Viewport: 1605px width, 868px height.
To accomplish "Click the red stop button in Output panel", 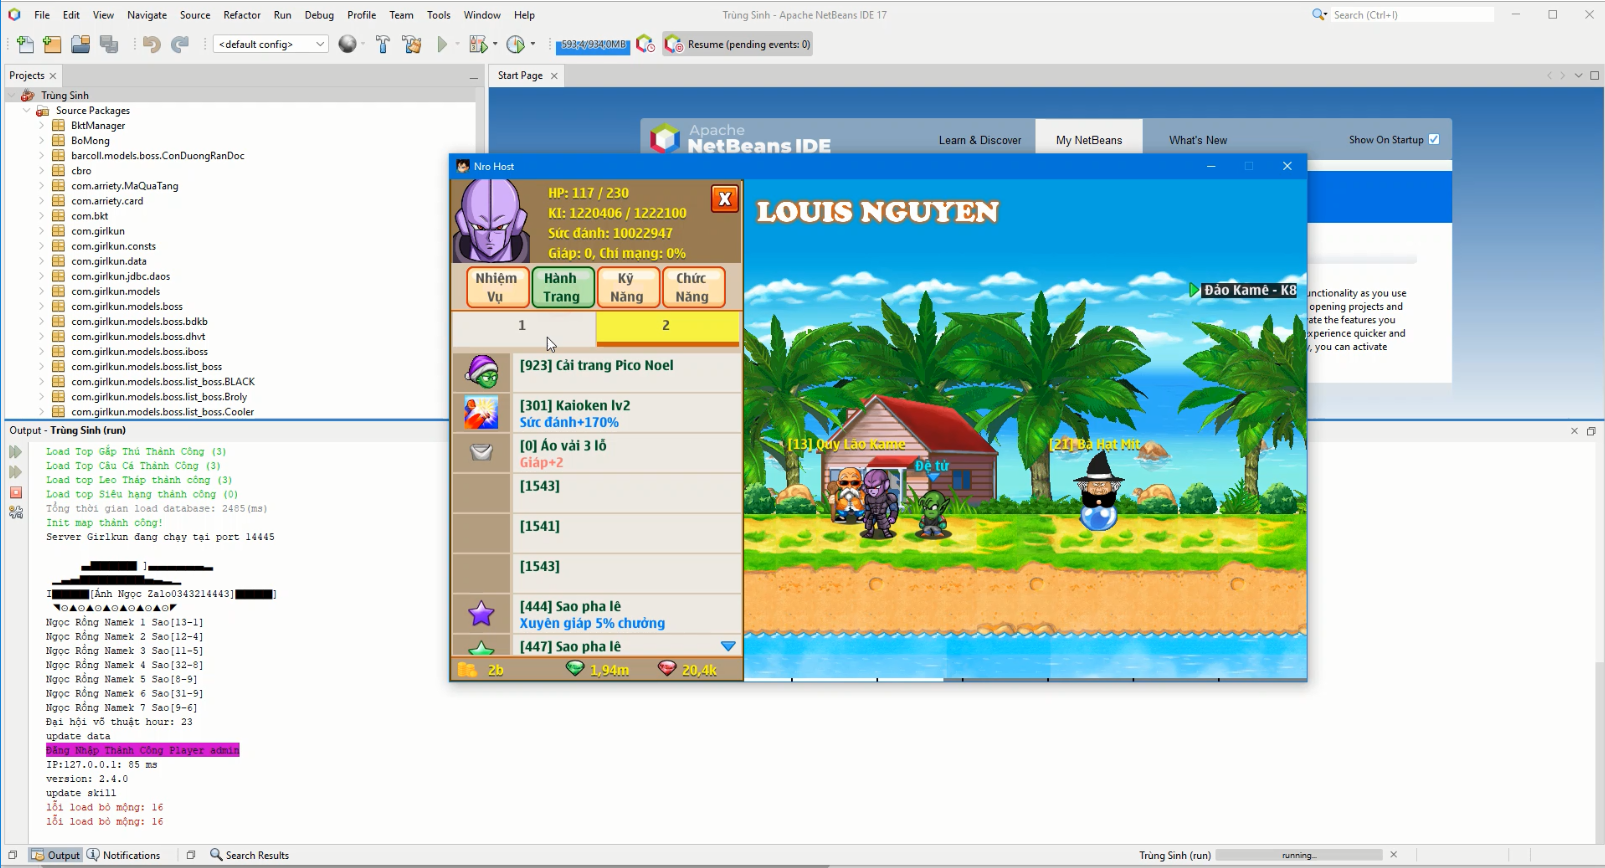I will (15, 492).
